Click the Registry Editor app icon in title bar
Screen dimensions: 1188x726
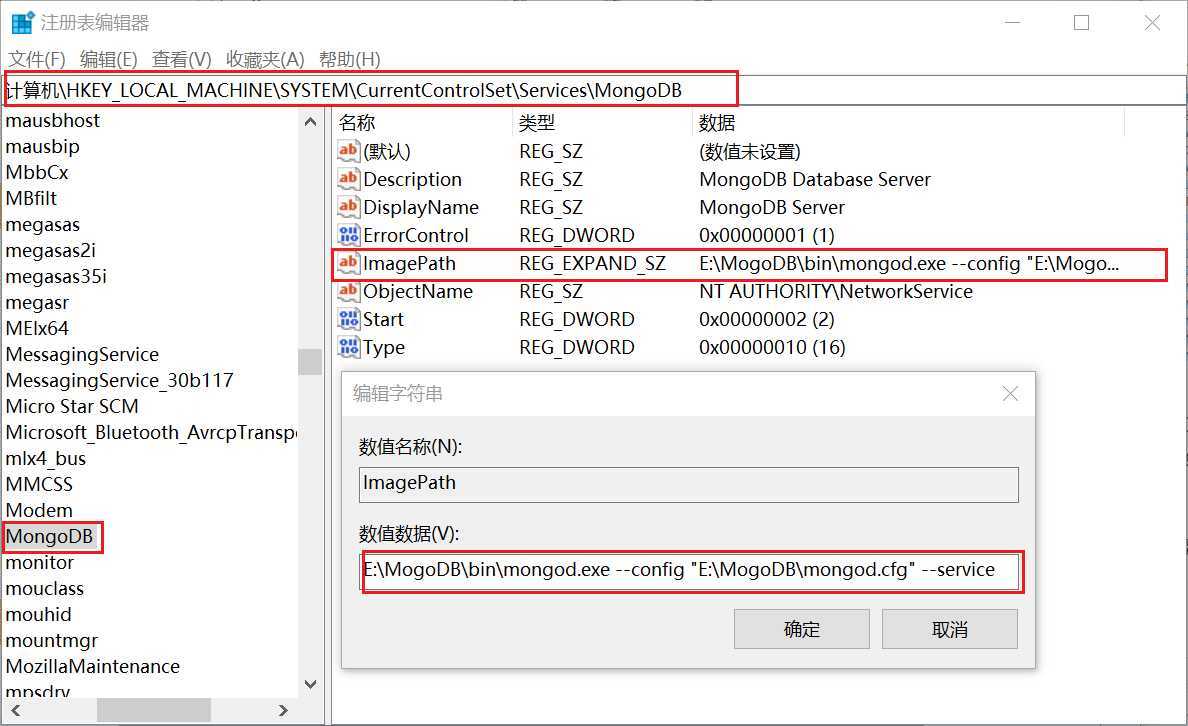click(22, 23)
